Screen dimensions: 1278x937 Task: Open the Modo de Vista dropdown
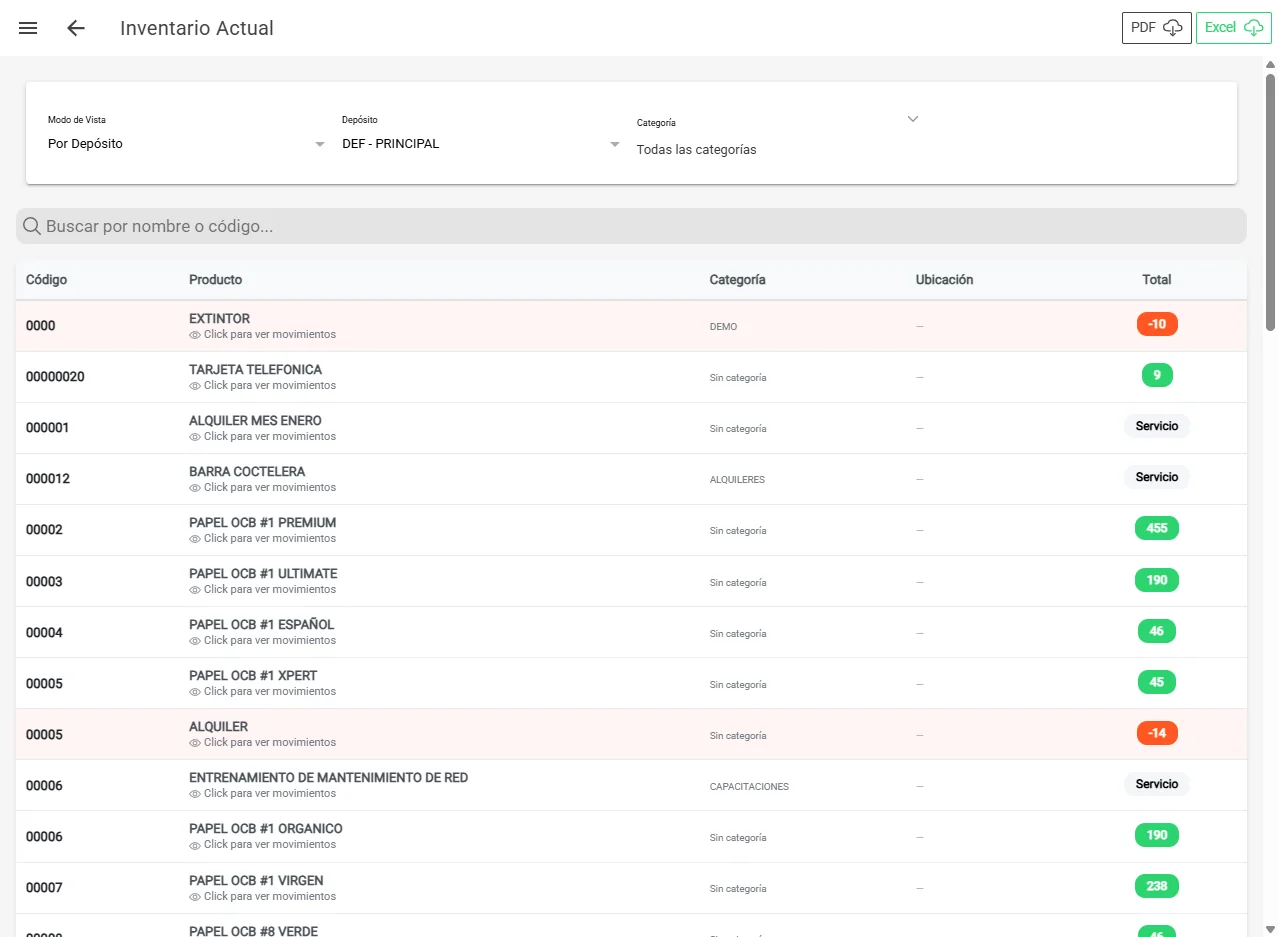click(187, 144)
